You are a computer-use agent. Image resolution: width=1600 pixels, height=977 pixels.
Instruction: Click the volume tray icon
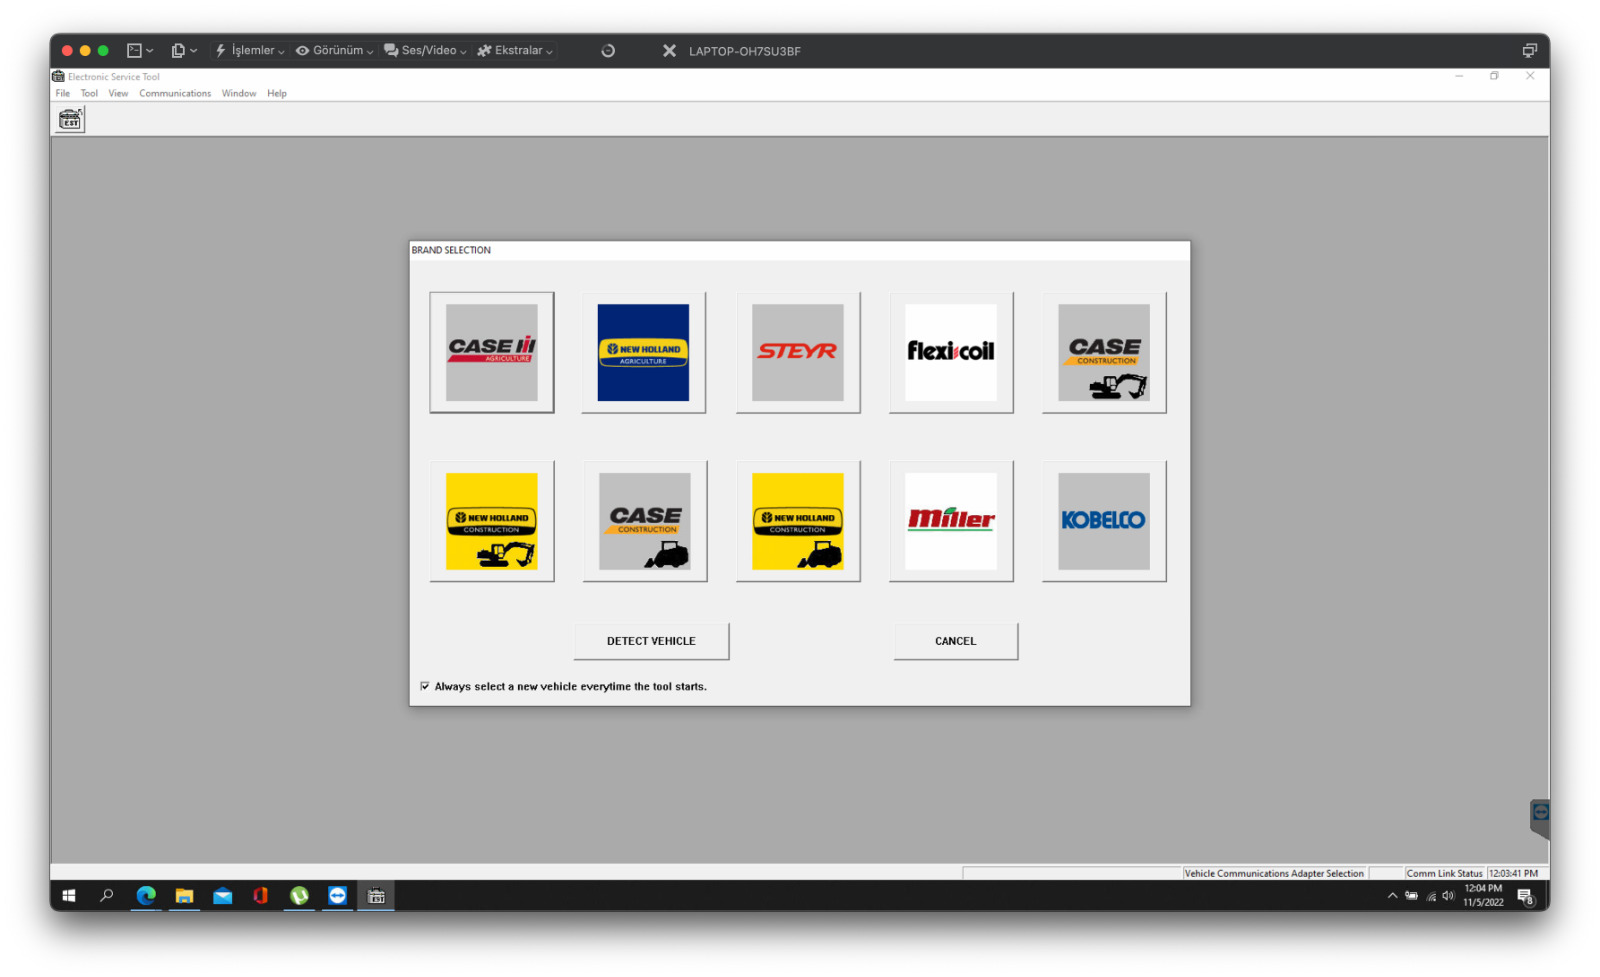coord(1448,896)
